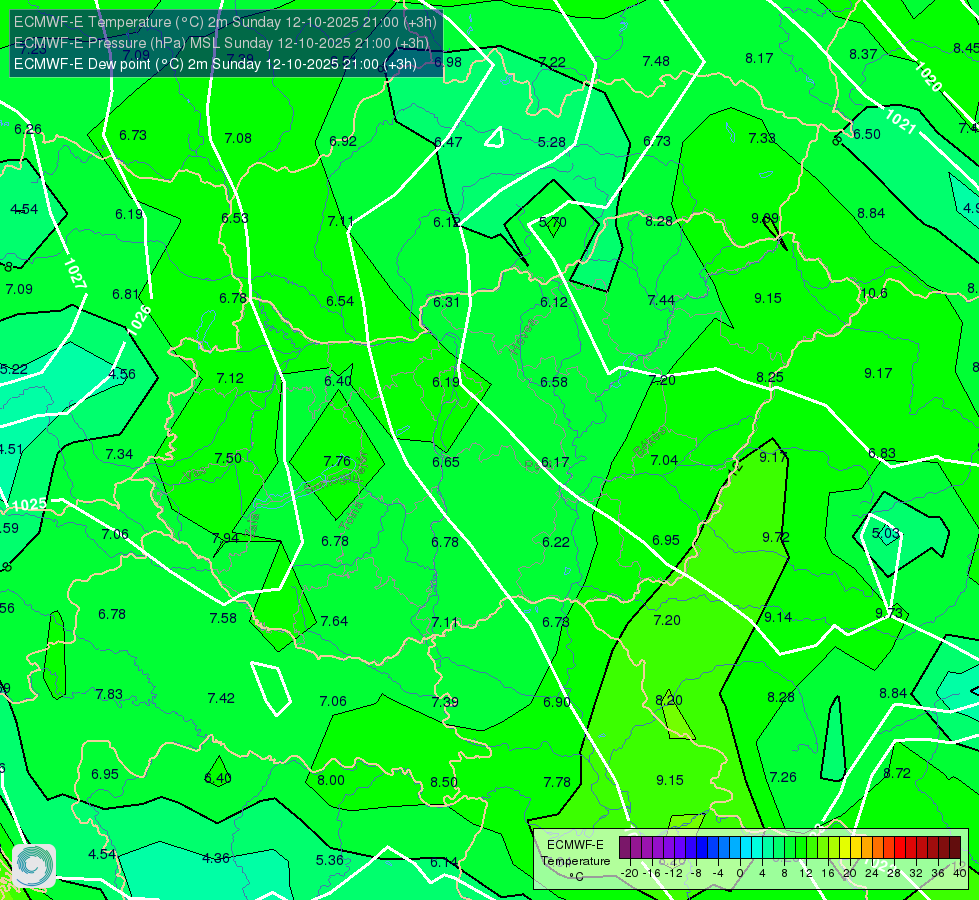Click the 6.58 temperature value
The image size is (979, 900).
click(554, 382)
